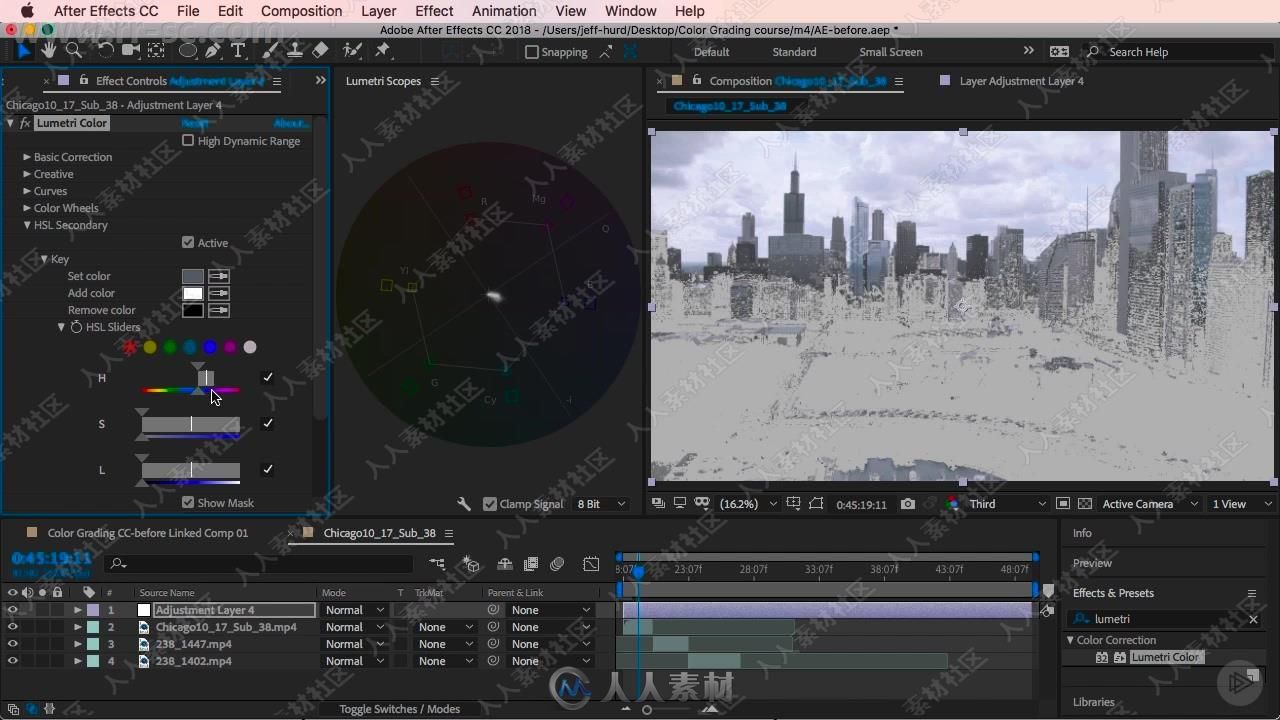
Task: Select the Pen tool
Action: (x=213, y=50)
